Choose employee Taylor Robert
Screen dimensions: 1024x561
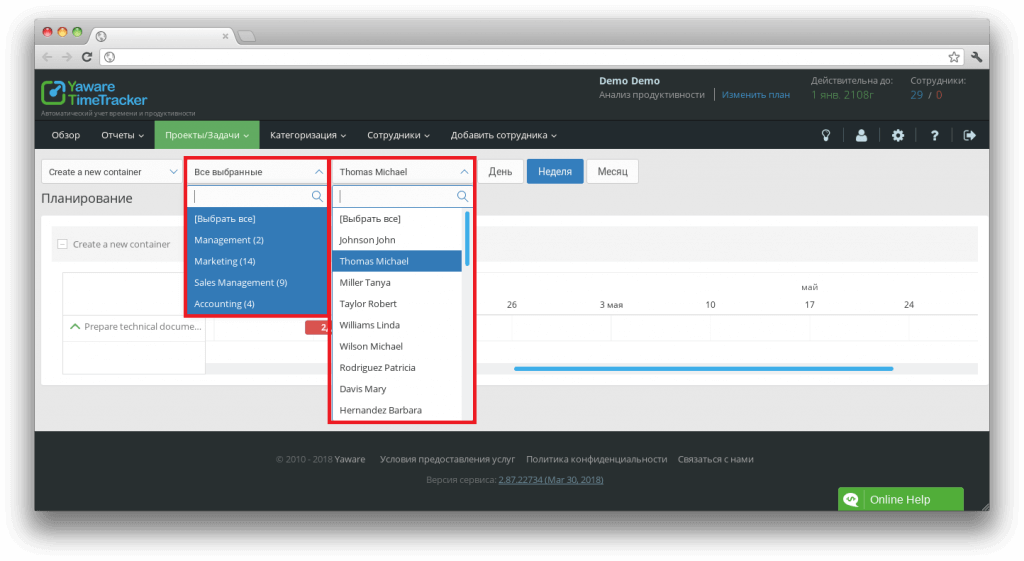coord(397,304)
